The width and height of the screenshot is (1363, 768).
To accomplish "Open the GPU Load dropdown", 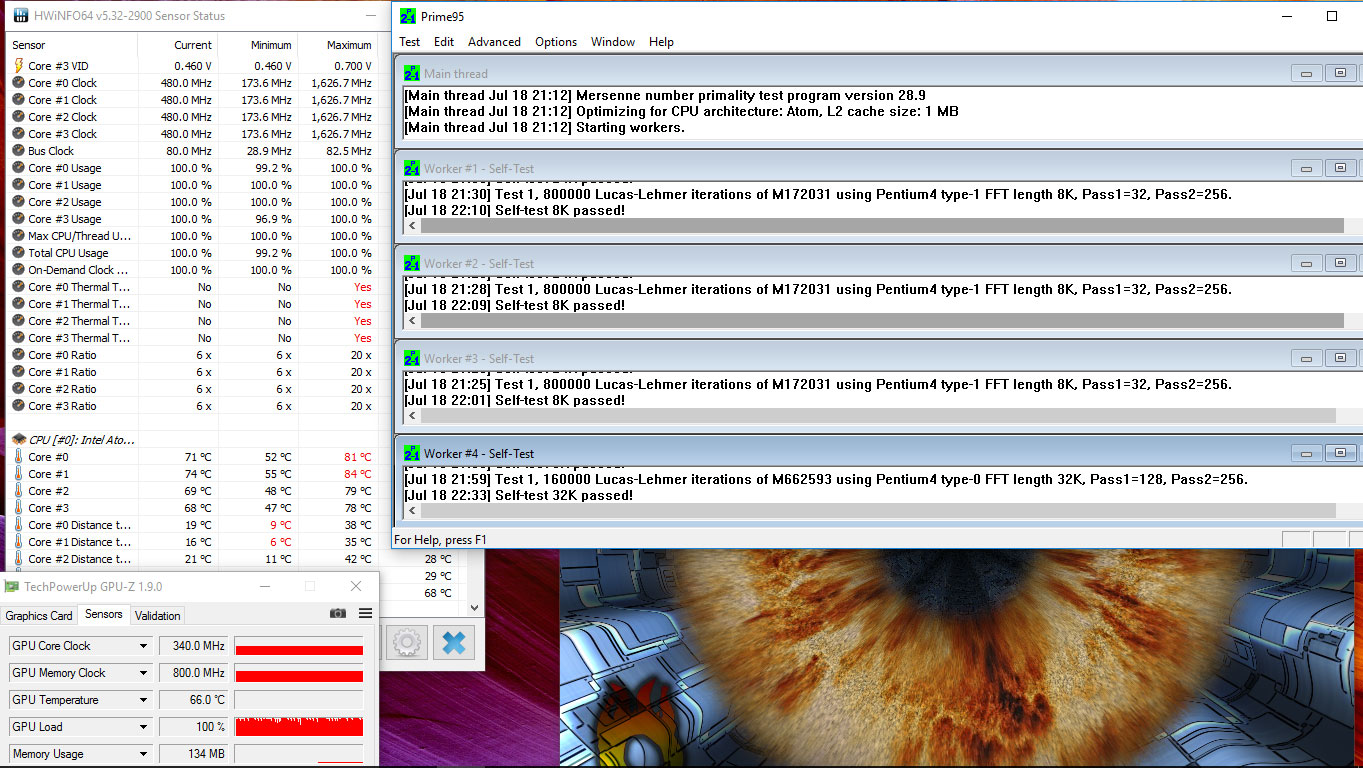I will point(143,727).
